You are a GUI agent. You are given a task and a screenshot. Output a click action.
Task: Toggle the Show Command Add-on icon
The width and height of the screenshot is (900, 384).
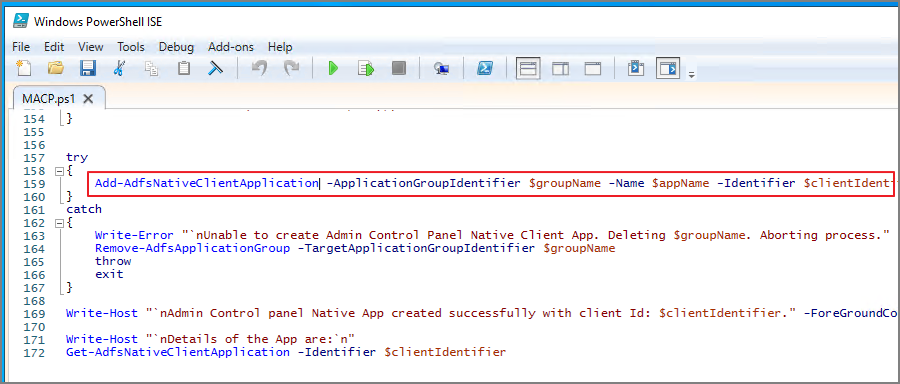pos(669,69)
